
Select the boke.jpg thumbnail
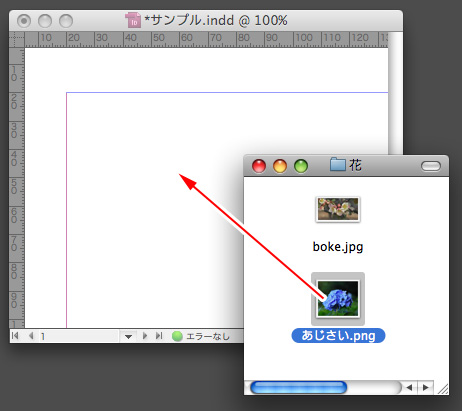tap(338, 209)
